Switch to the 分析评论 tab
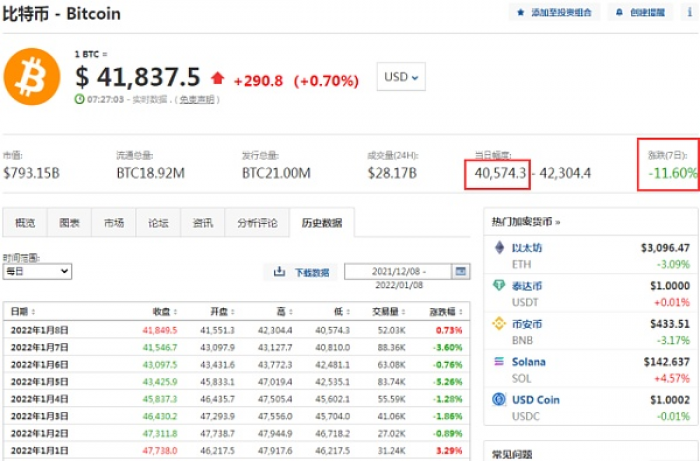 (257, 223)
